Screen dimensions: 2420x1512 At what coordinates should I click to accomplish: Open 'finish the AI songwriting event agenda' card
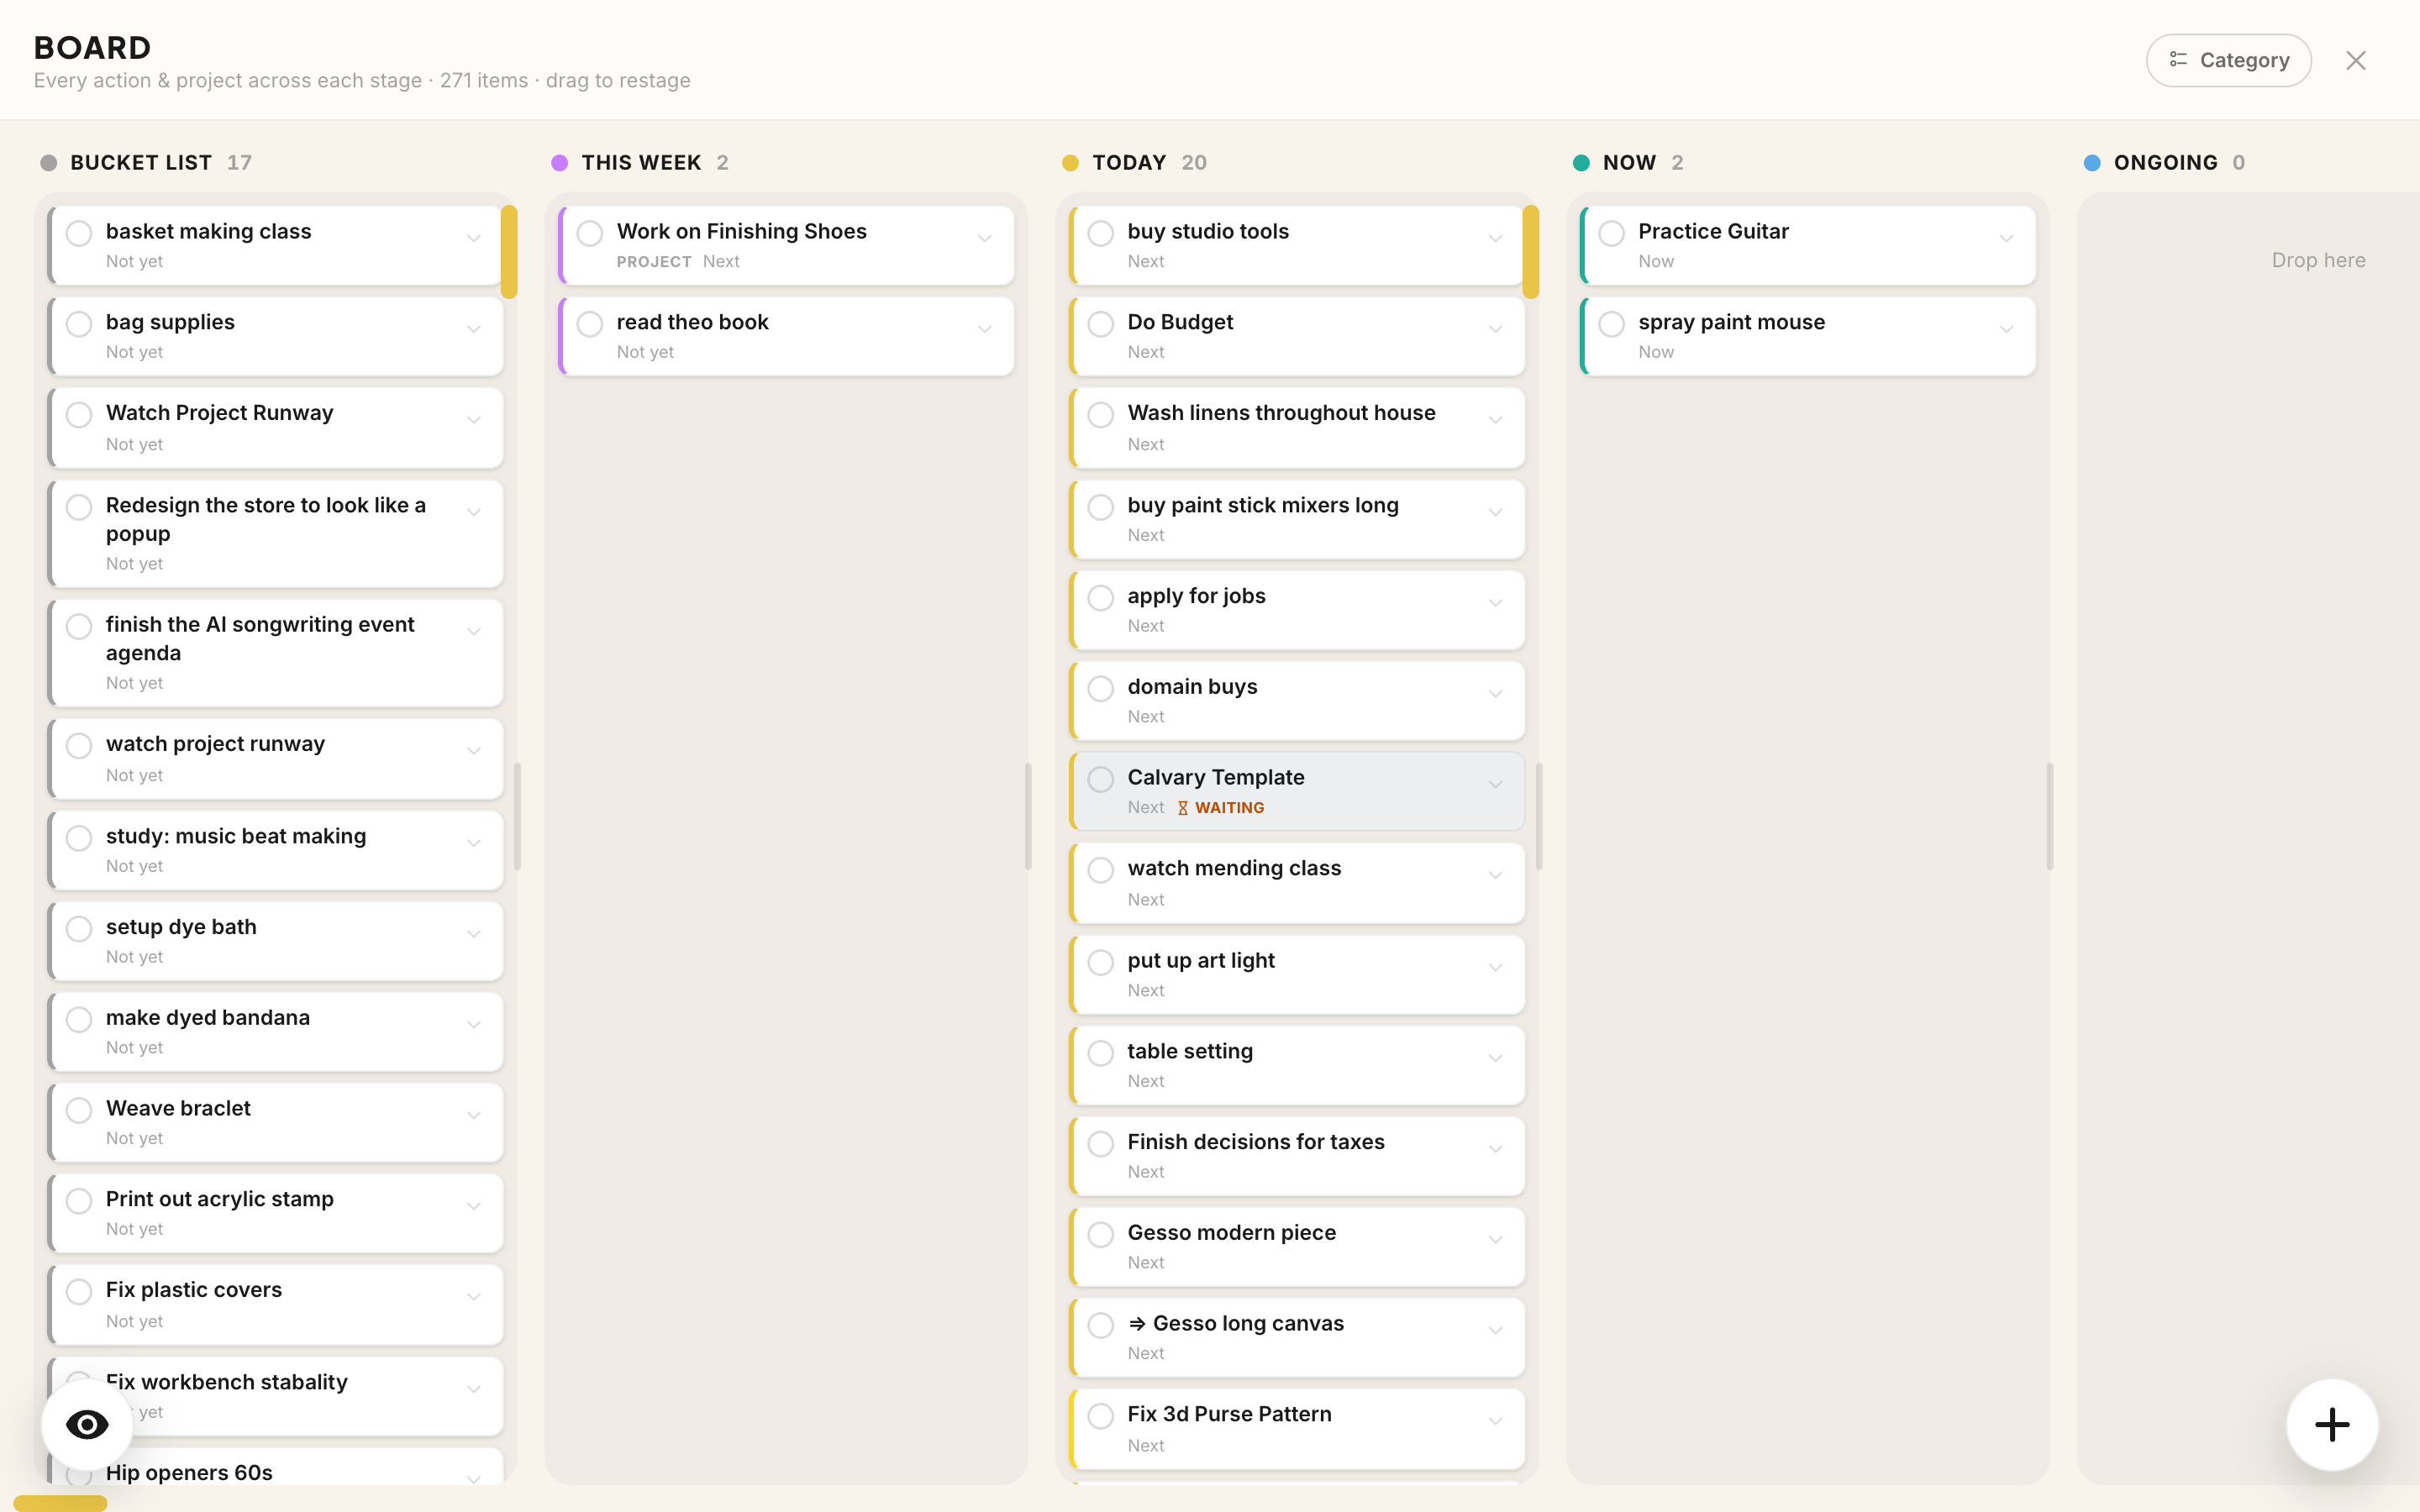tap(276, 653)
